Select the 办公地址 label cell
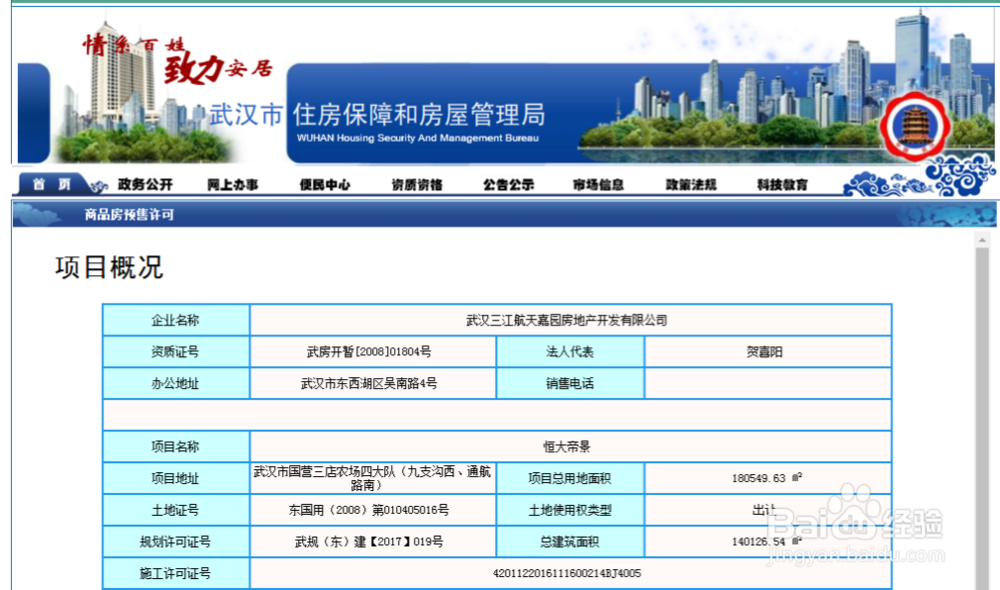Image resolution: width=1000 pixels, height=590 pixels. (x=175, y=383)
